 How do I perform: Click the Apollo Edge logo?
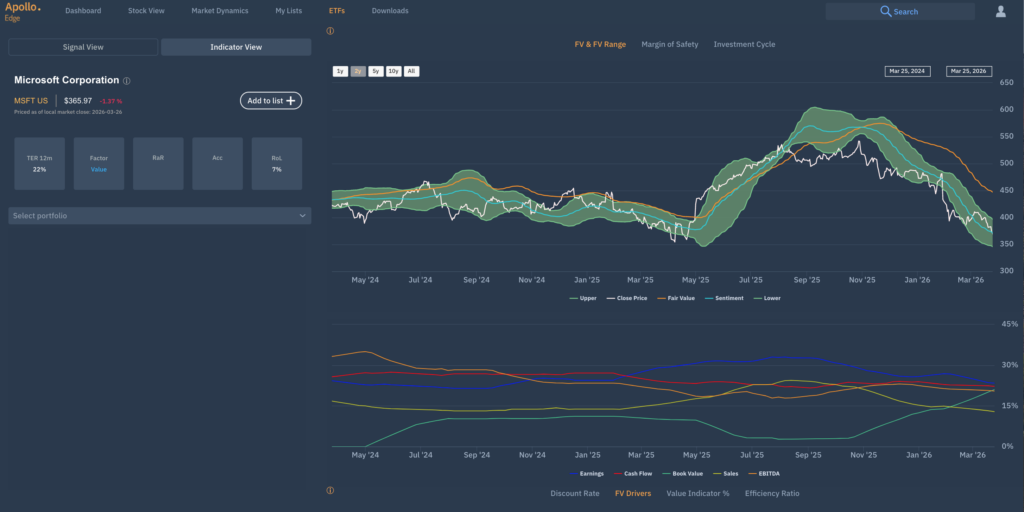[22, 11]
